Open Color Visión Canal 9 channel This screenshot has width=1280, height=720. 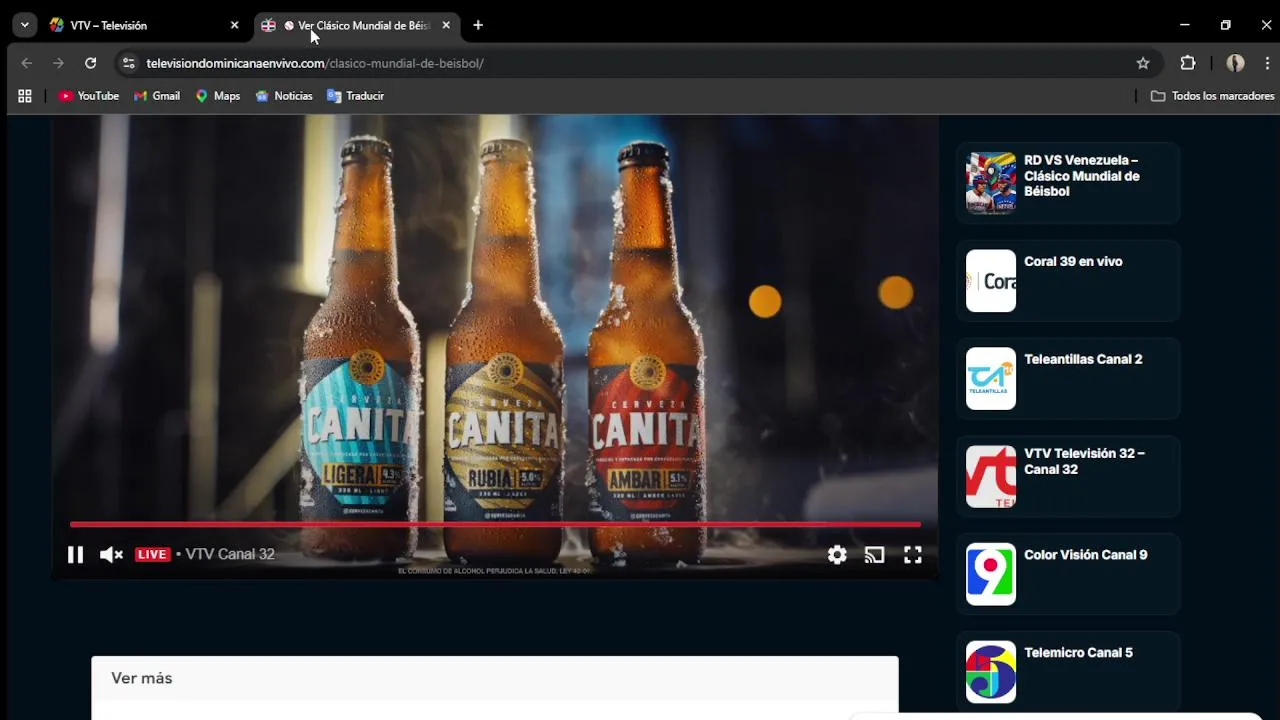(1085, 555)
